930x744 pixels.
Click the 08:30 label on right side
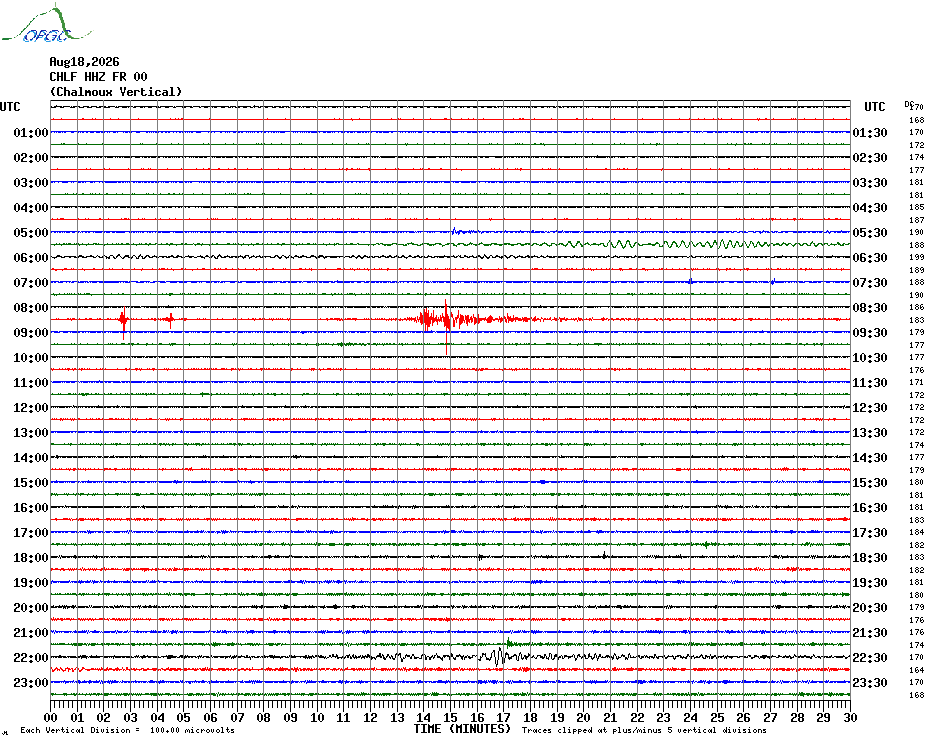[x=870, y=307]
